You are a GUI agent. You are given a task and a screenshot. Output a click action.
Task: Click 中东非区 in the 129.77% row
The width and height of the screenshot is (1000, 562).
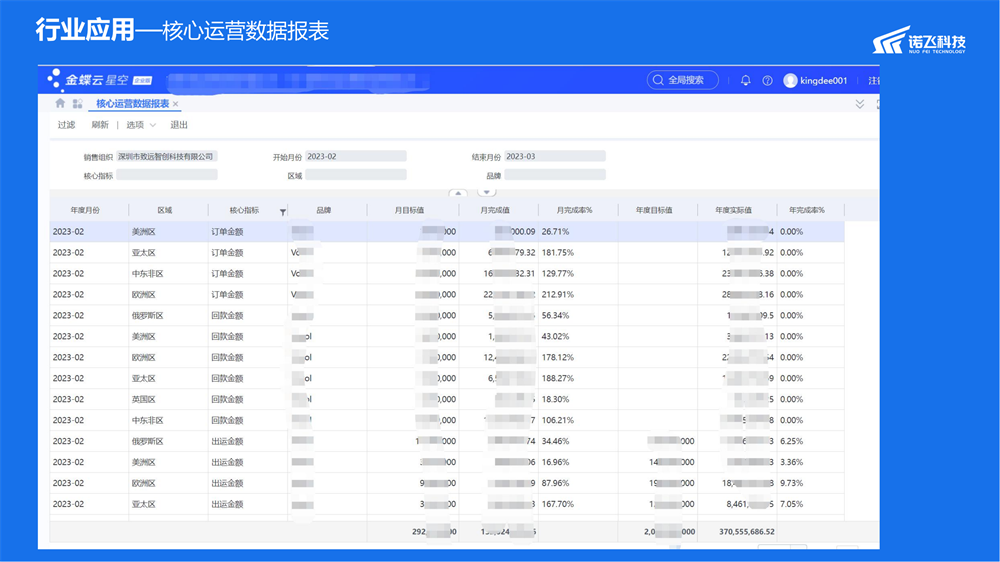(x=147, y=274)
